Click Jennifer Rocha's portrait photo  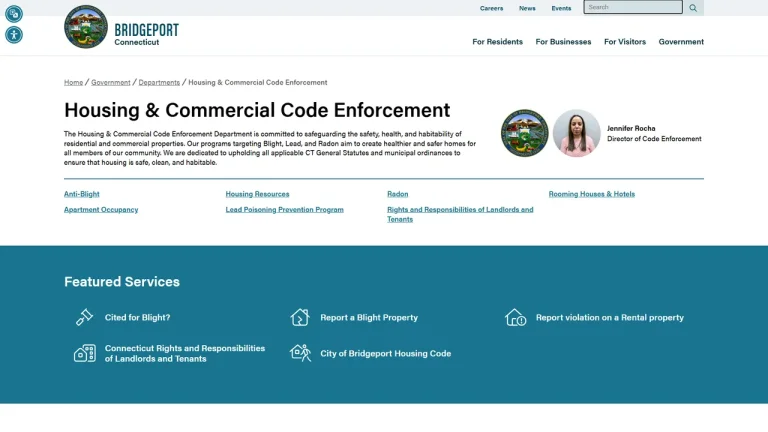pos(576,133)
